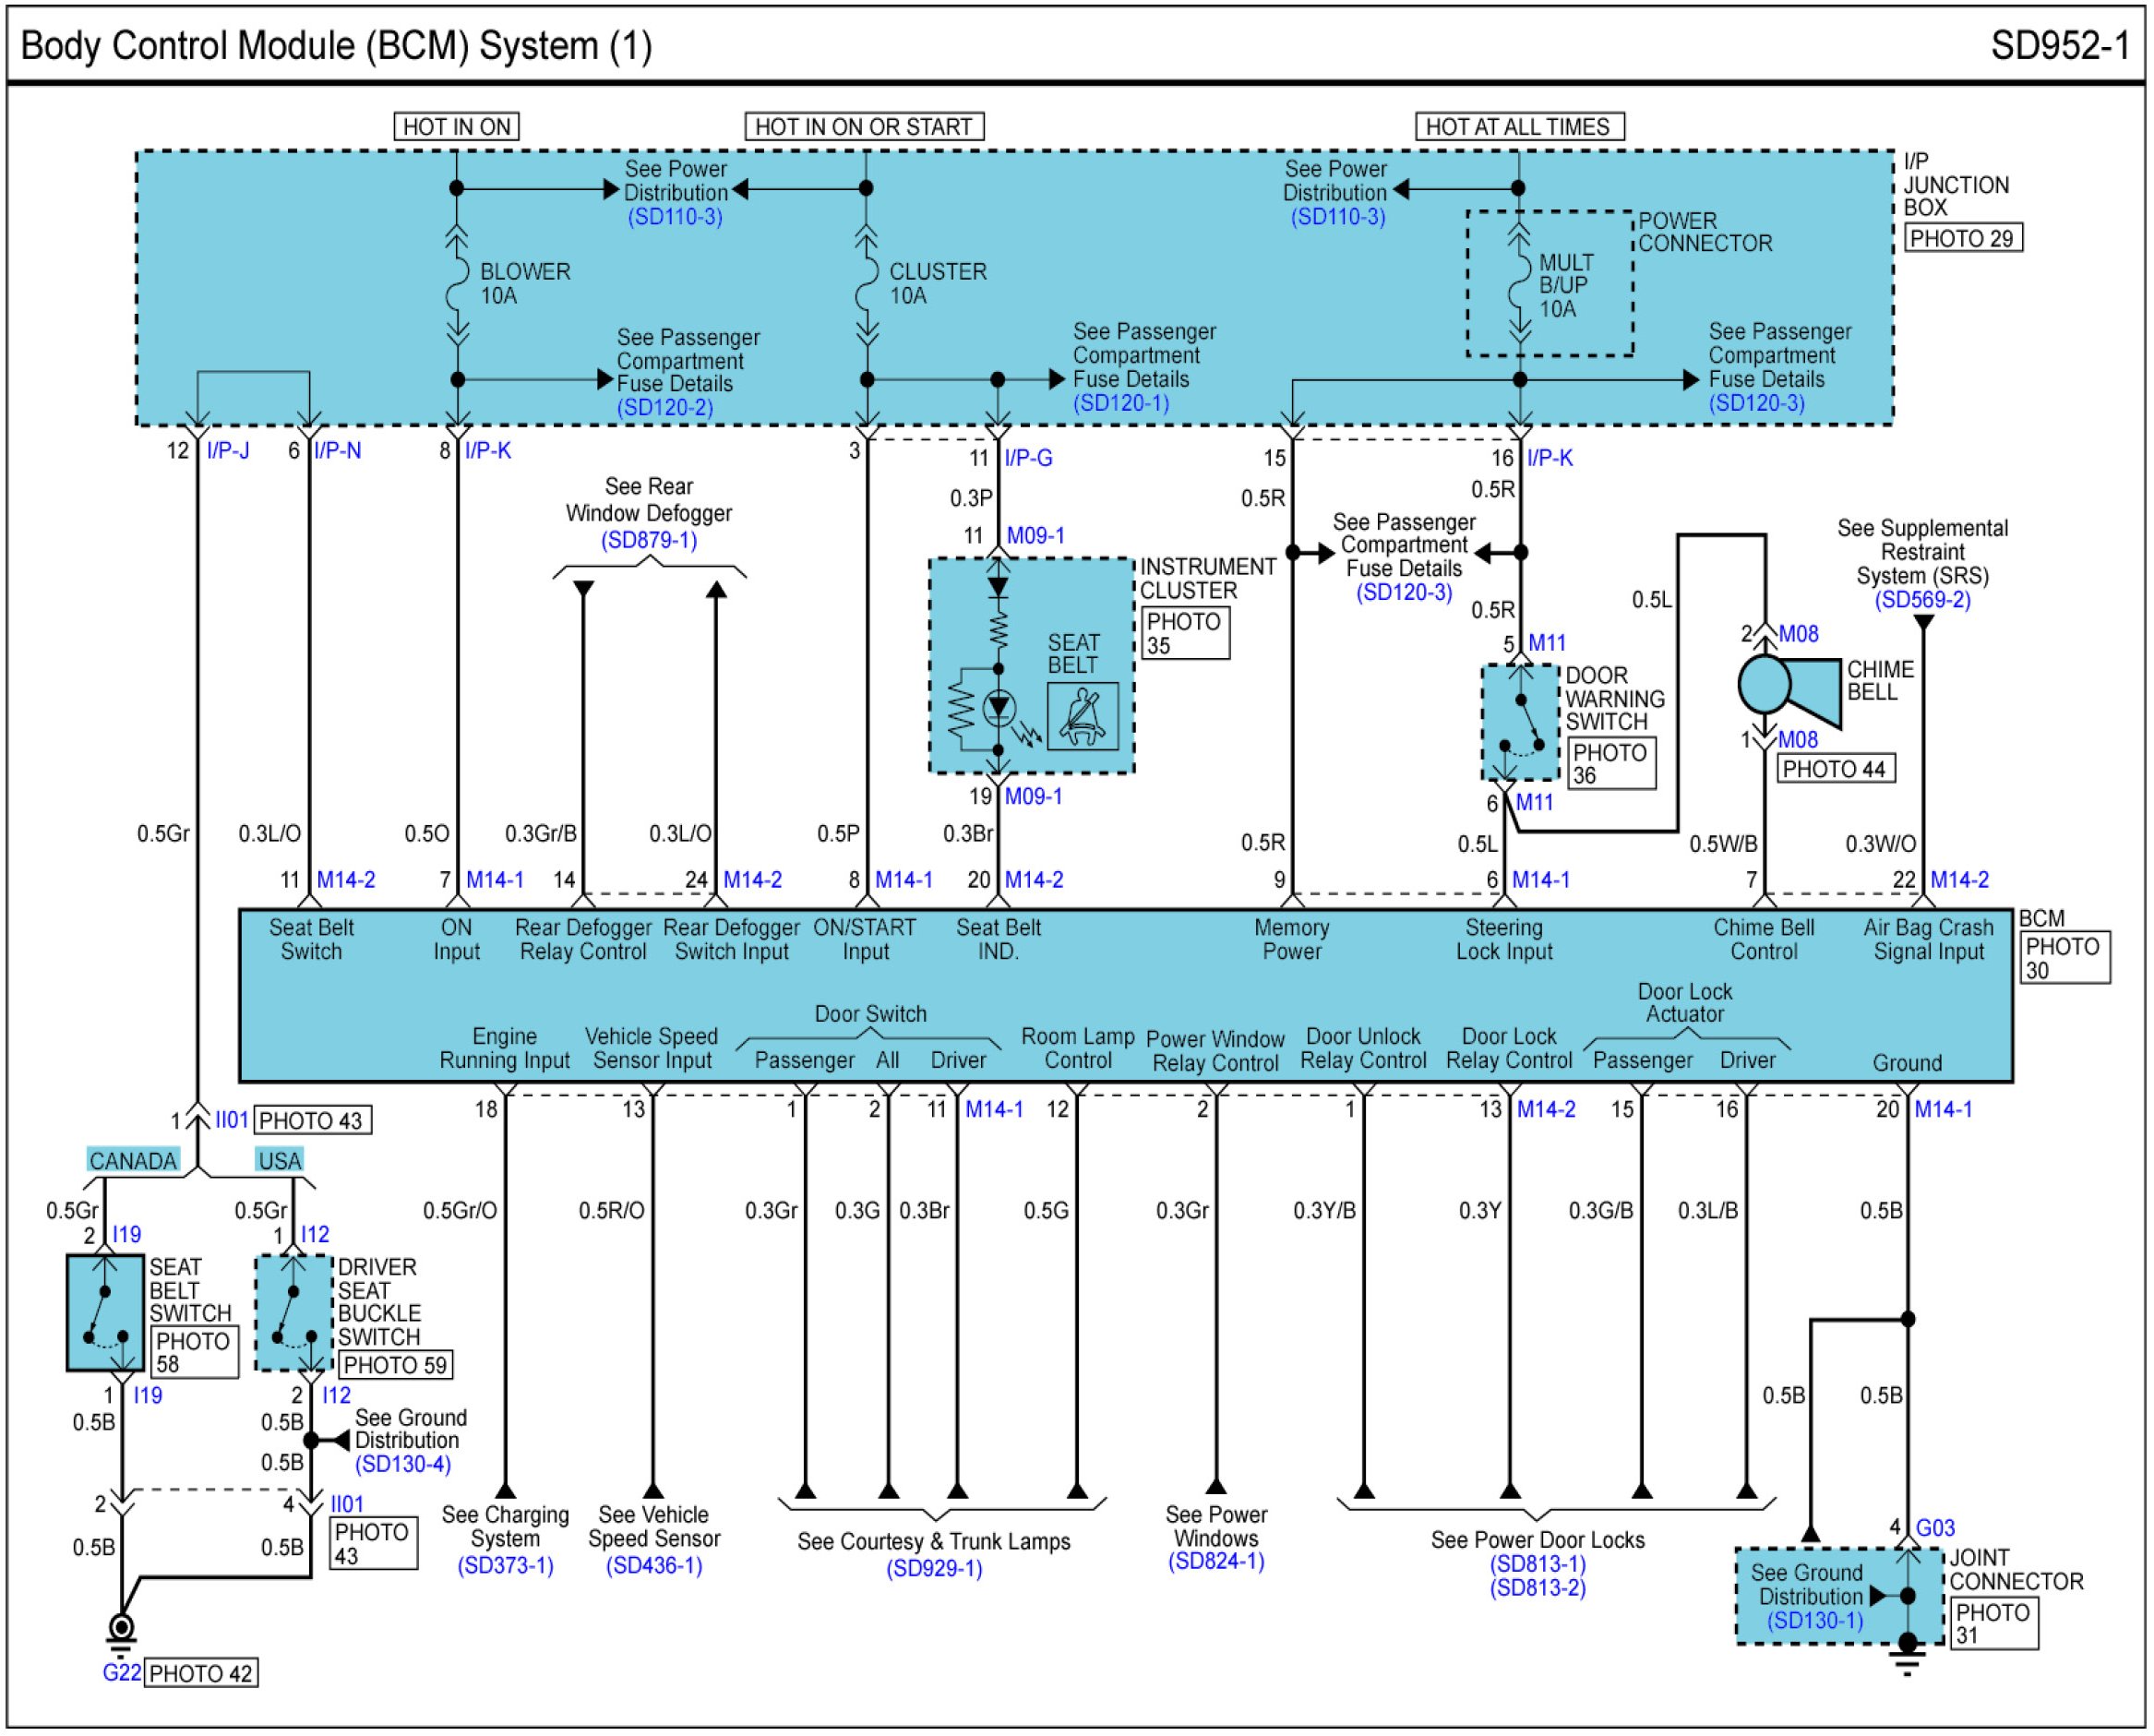Open the SD120-2 fuse details link
The image size is (2154, 1736).
(x=665, y=408)
